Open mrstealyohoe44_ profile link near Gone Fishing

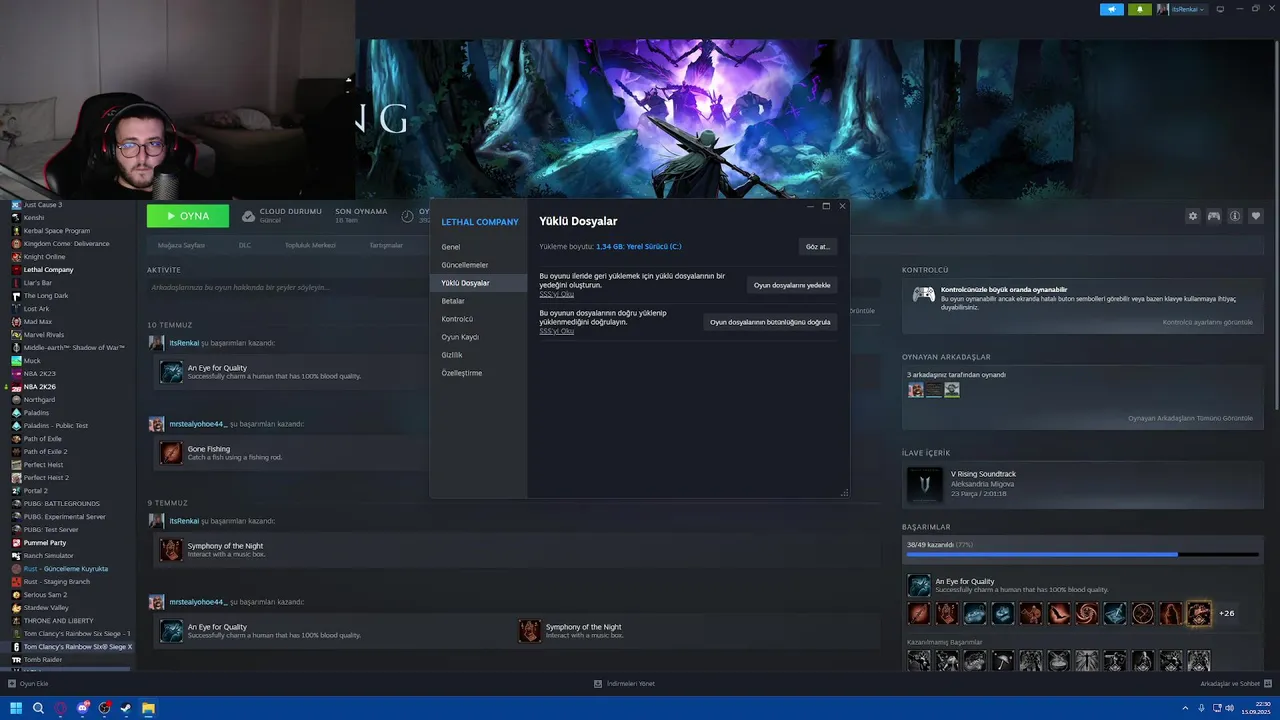point(198,424)
